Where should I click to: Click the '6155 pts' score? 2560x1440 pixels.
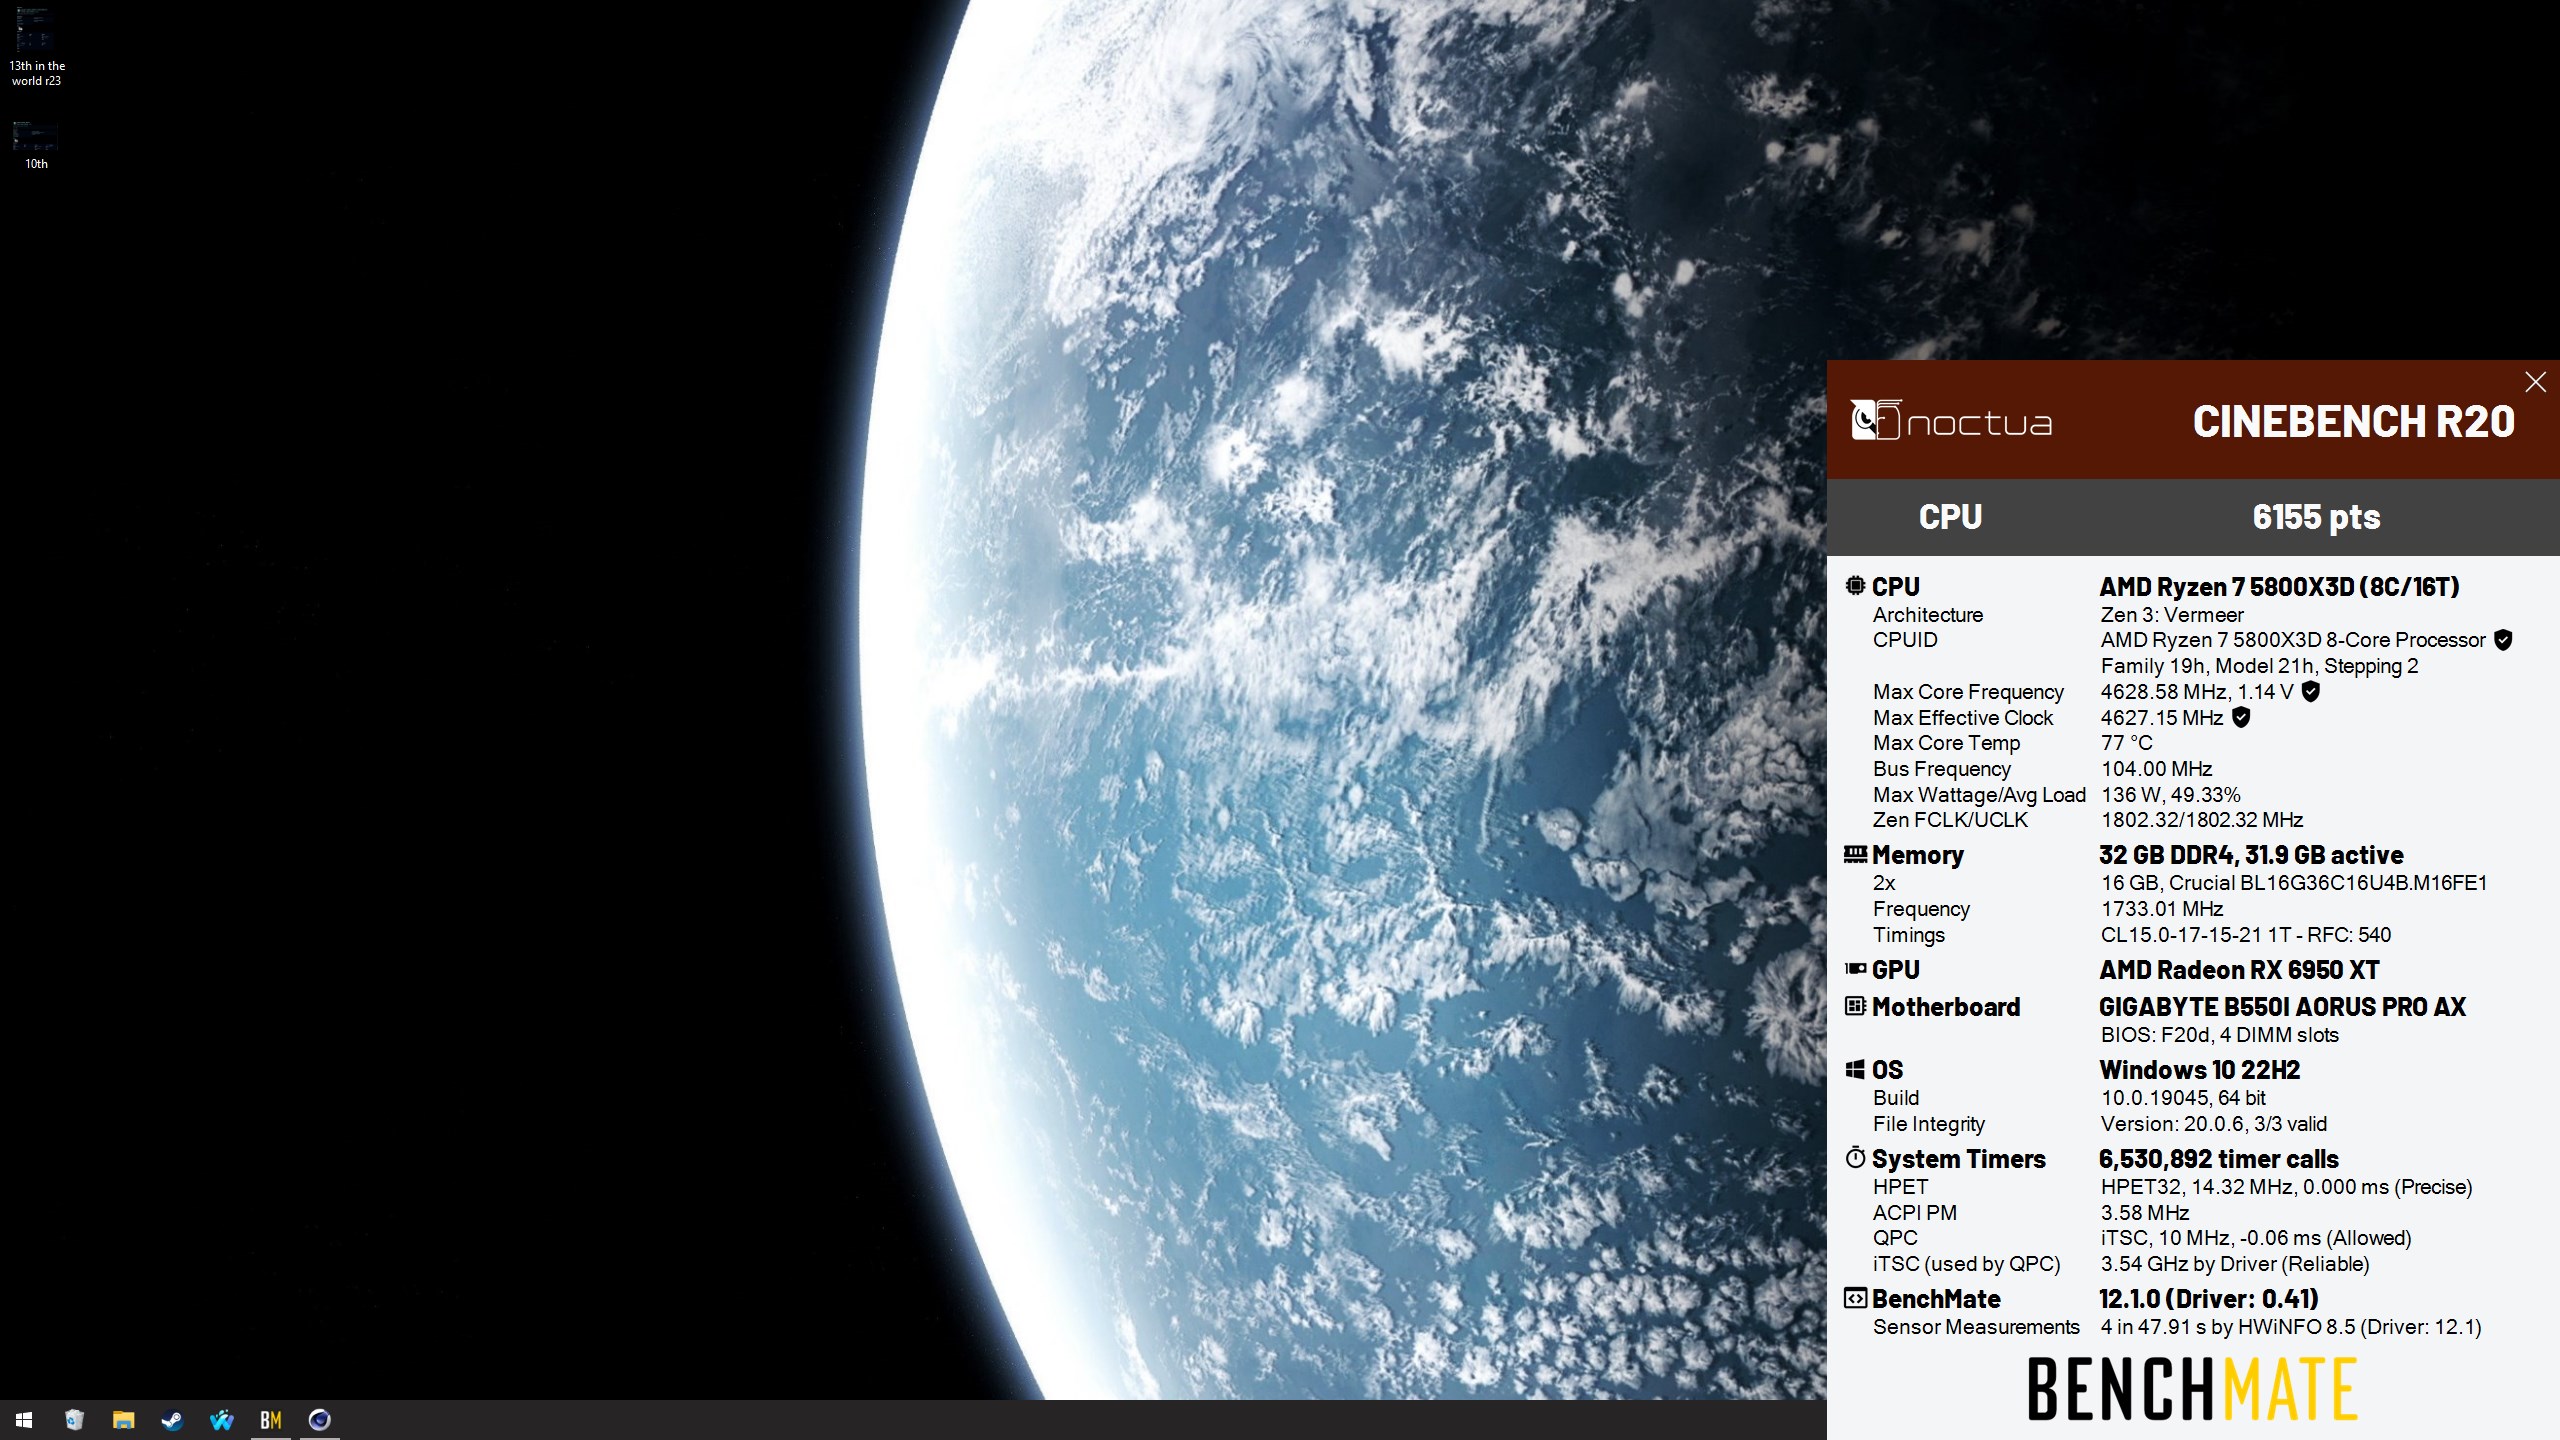2316,517
